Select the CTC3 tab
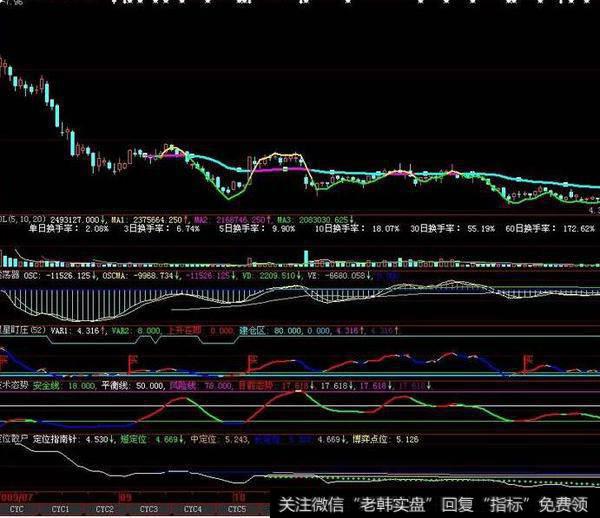This screenshot has height=518, width=600. coord(148,509)
